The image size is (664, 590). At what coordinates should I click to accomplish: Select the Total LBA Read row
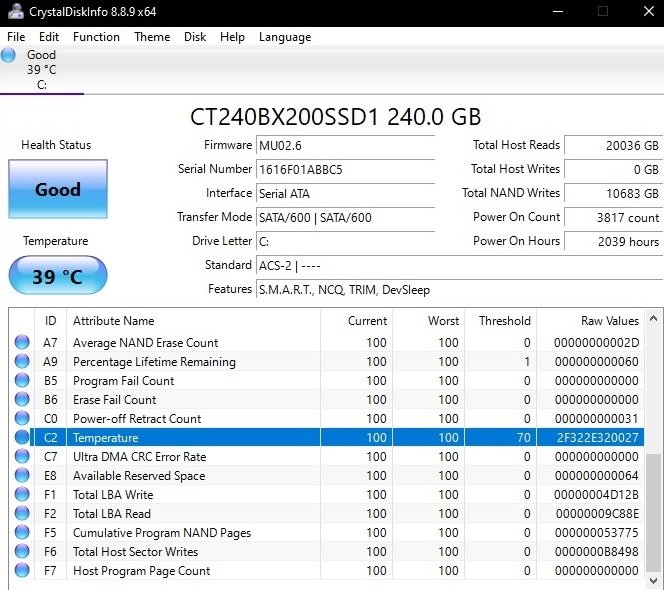click(326, 513)
